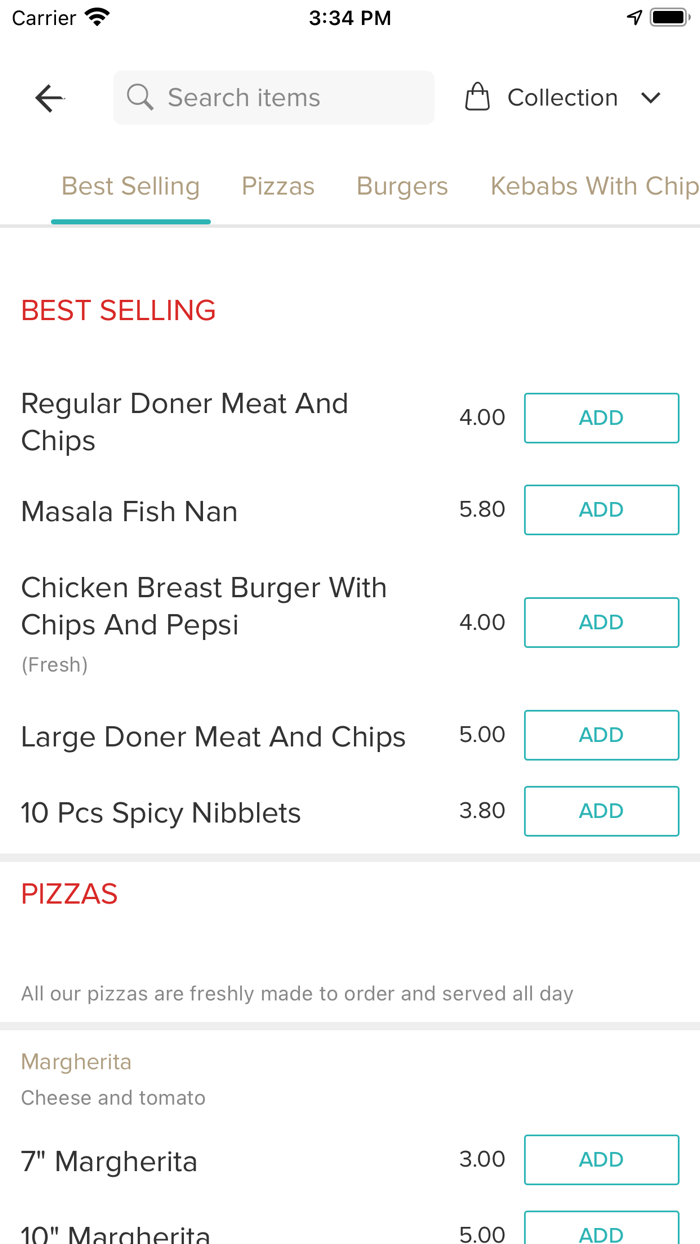Click the Search items input field

pyautogui.click(x=273, y=97)
